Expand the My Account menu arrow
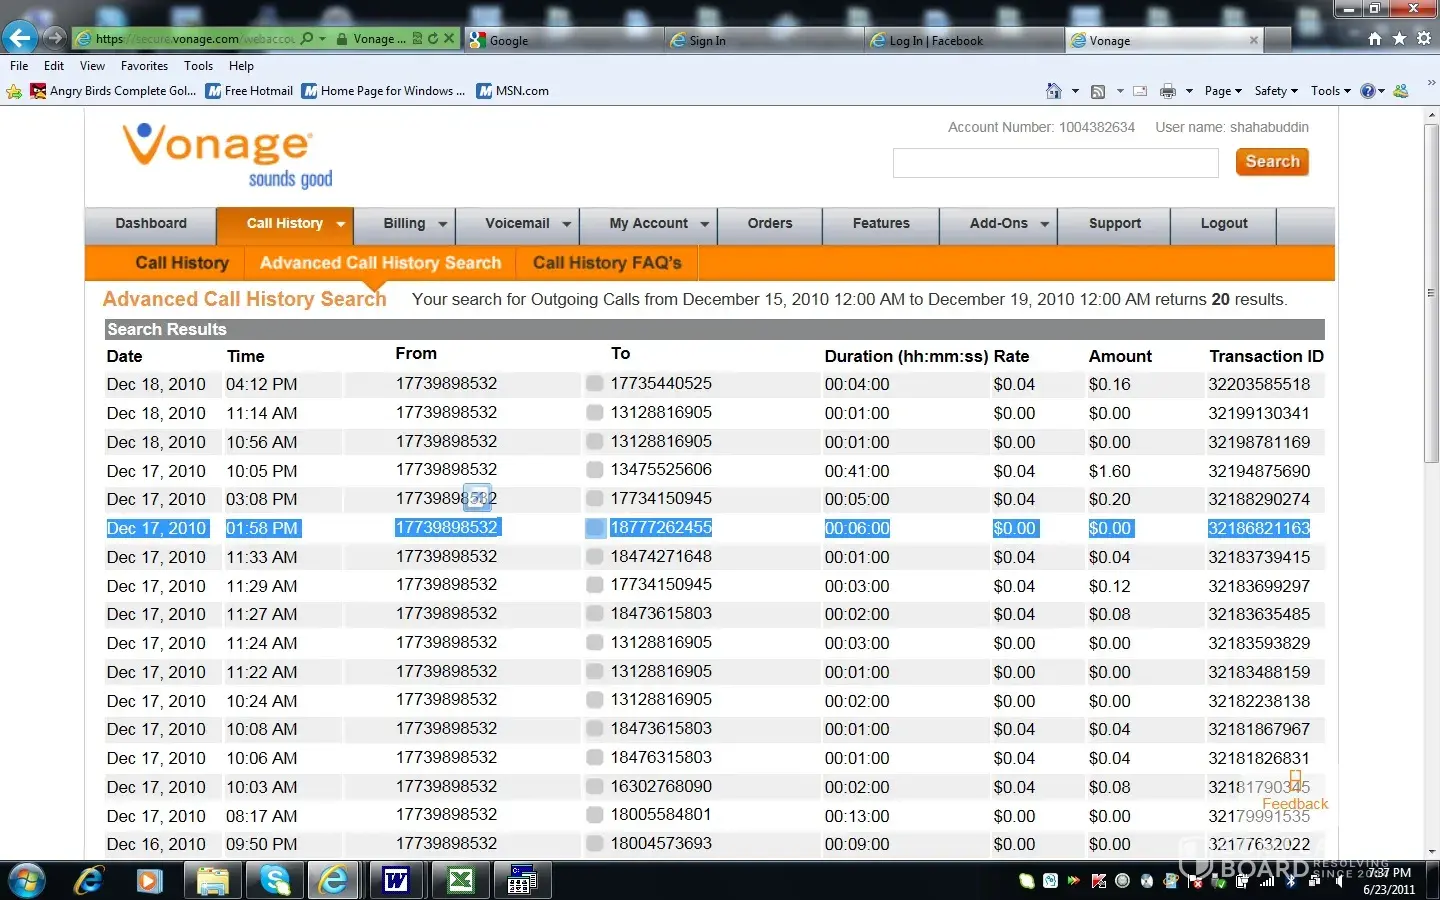 click(x=704, y=224)
